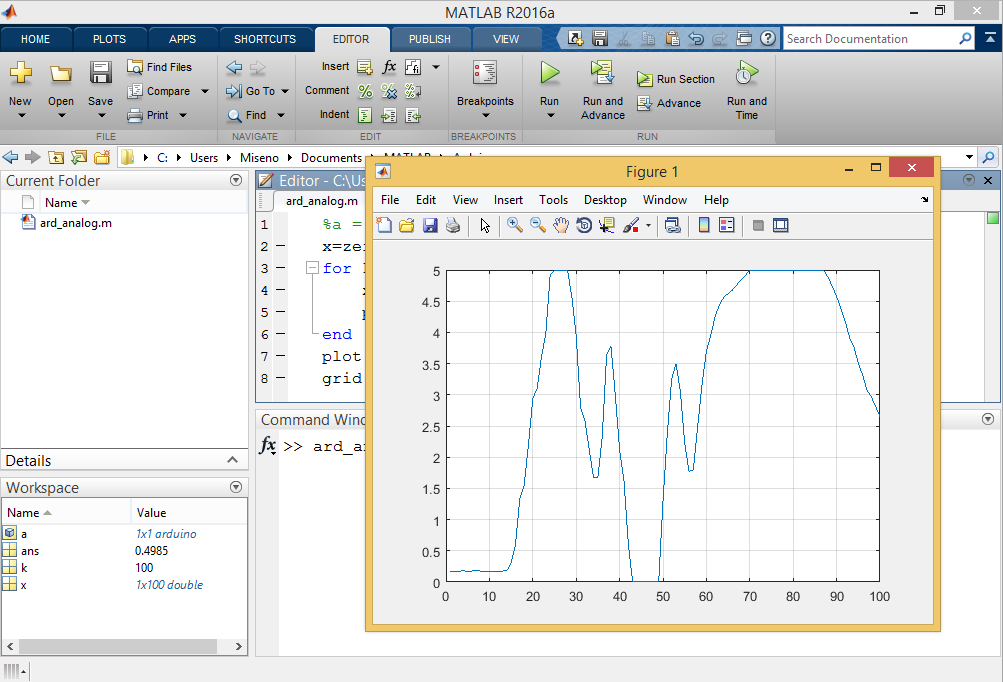Select the ard_analog.m editor tab
1003x682 pixels.
coord(322,201)
